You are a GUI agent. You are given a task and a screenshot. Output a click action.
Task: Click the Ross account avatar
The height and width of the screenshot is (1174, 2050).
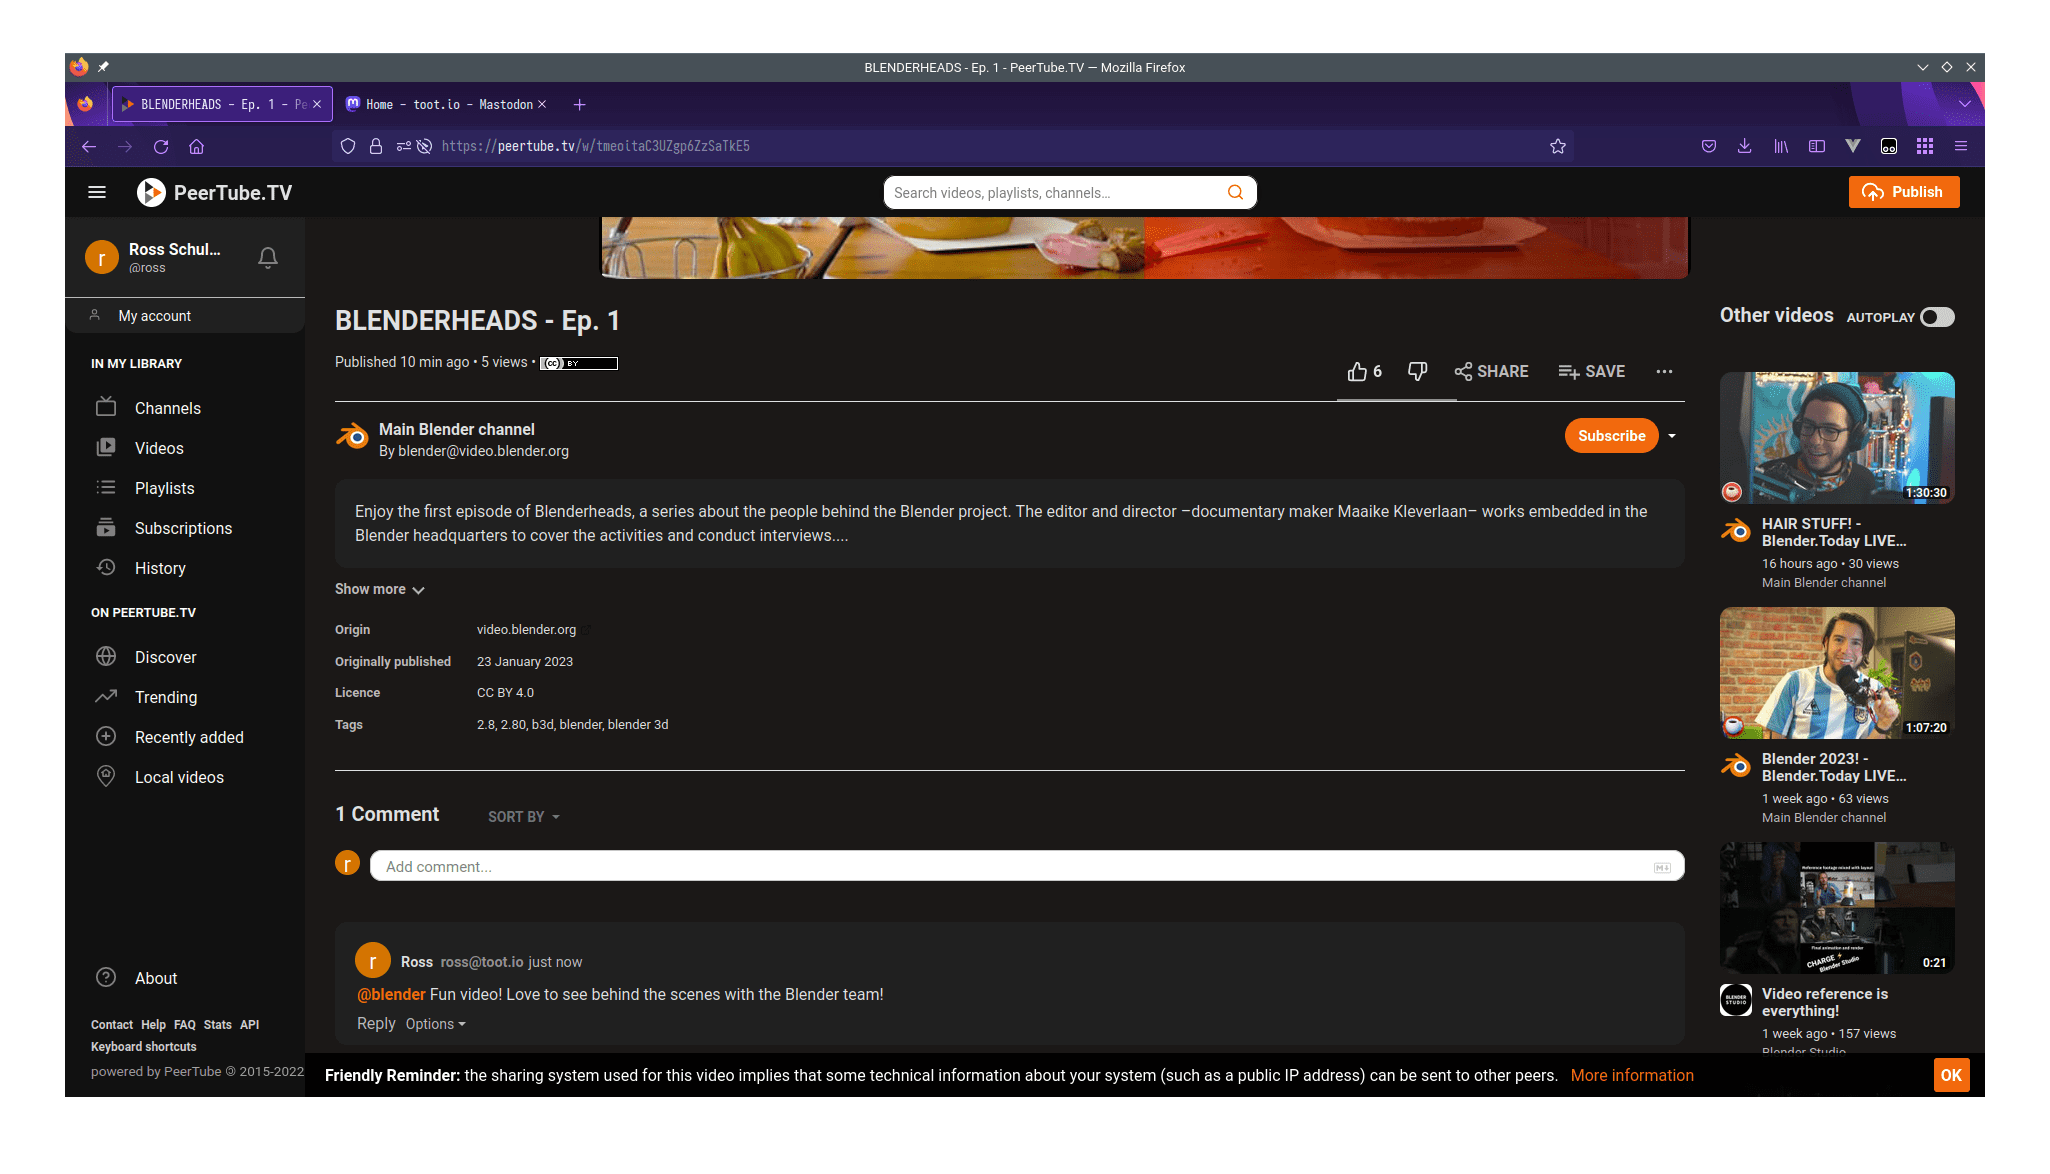coord(102,257)
